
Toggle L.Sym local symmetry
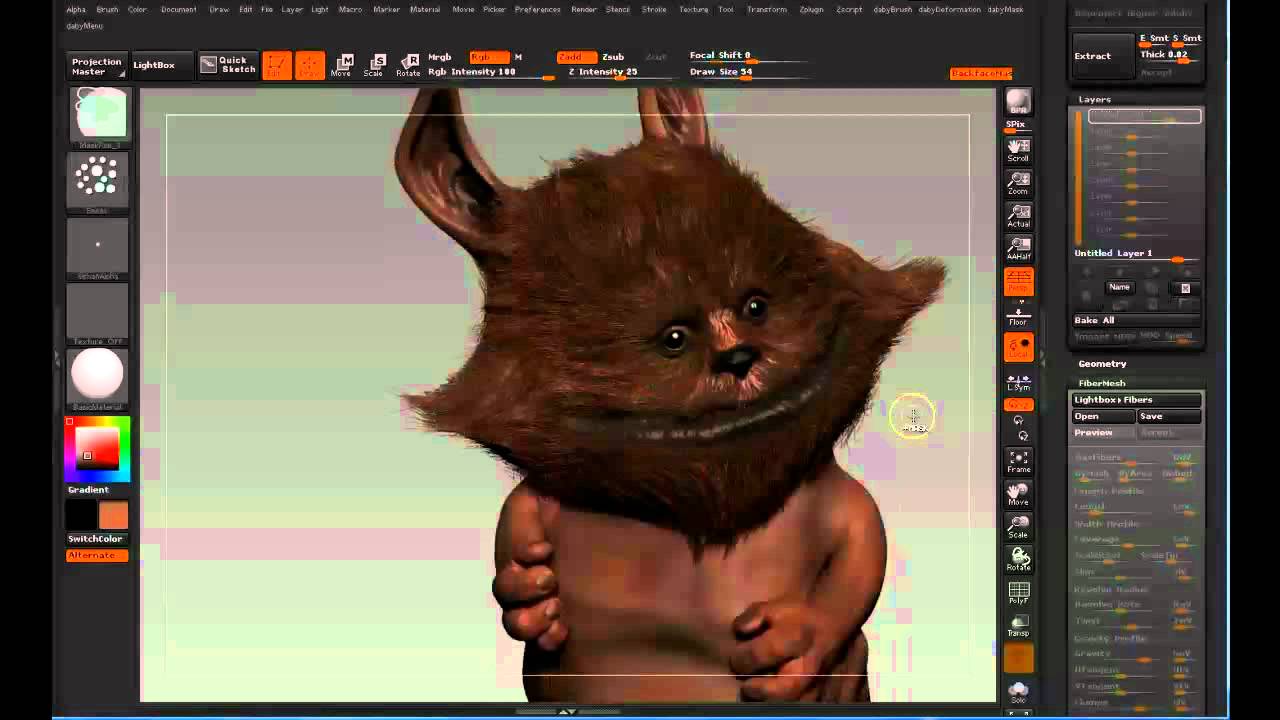1018,380
